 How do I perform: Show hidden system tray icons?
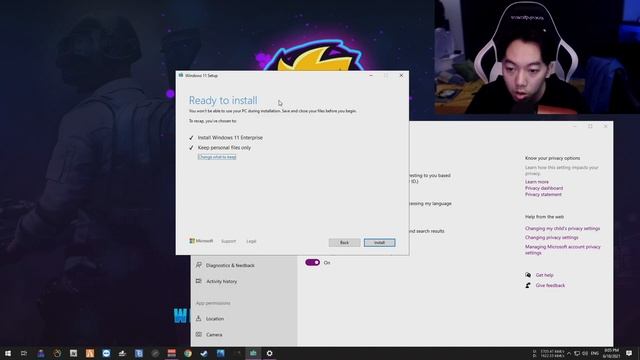(569, 353)
